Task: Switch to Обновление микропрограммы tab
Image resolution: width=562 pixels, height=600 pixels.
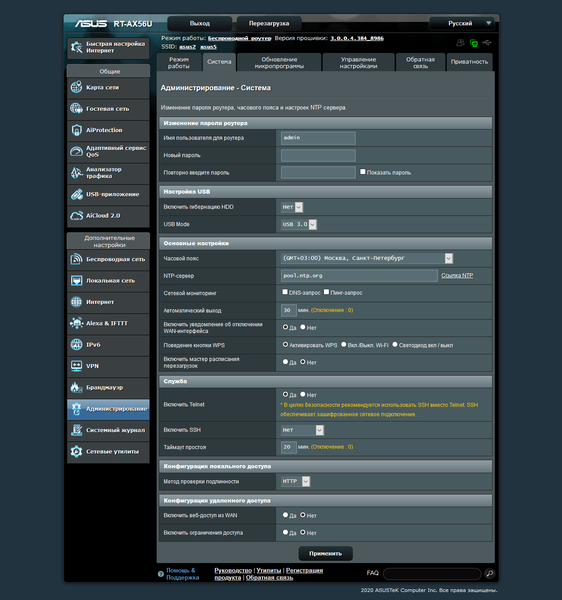Action: 279,62
